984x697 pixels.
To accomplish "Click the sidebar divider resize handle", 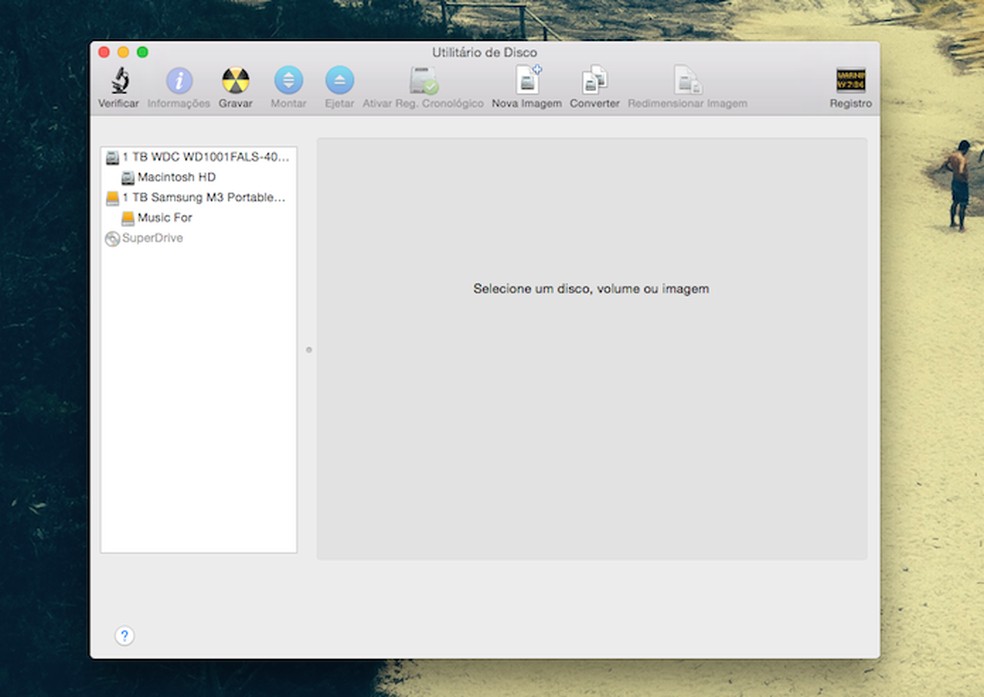I will pyautogui.click(x=308, y=350).
